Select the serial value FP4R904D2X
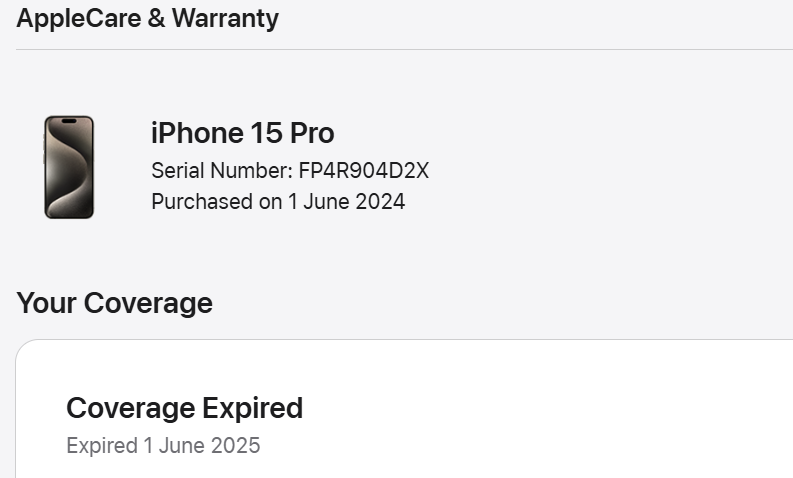 point(363,171)
